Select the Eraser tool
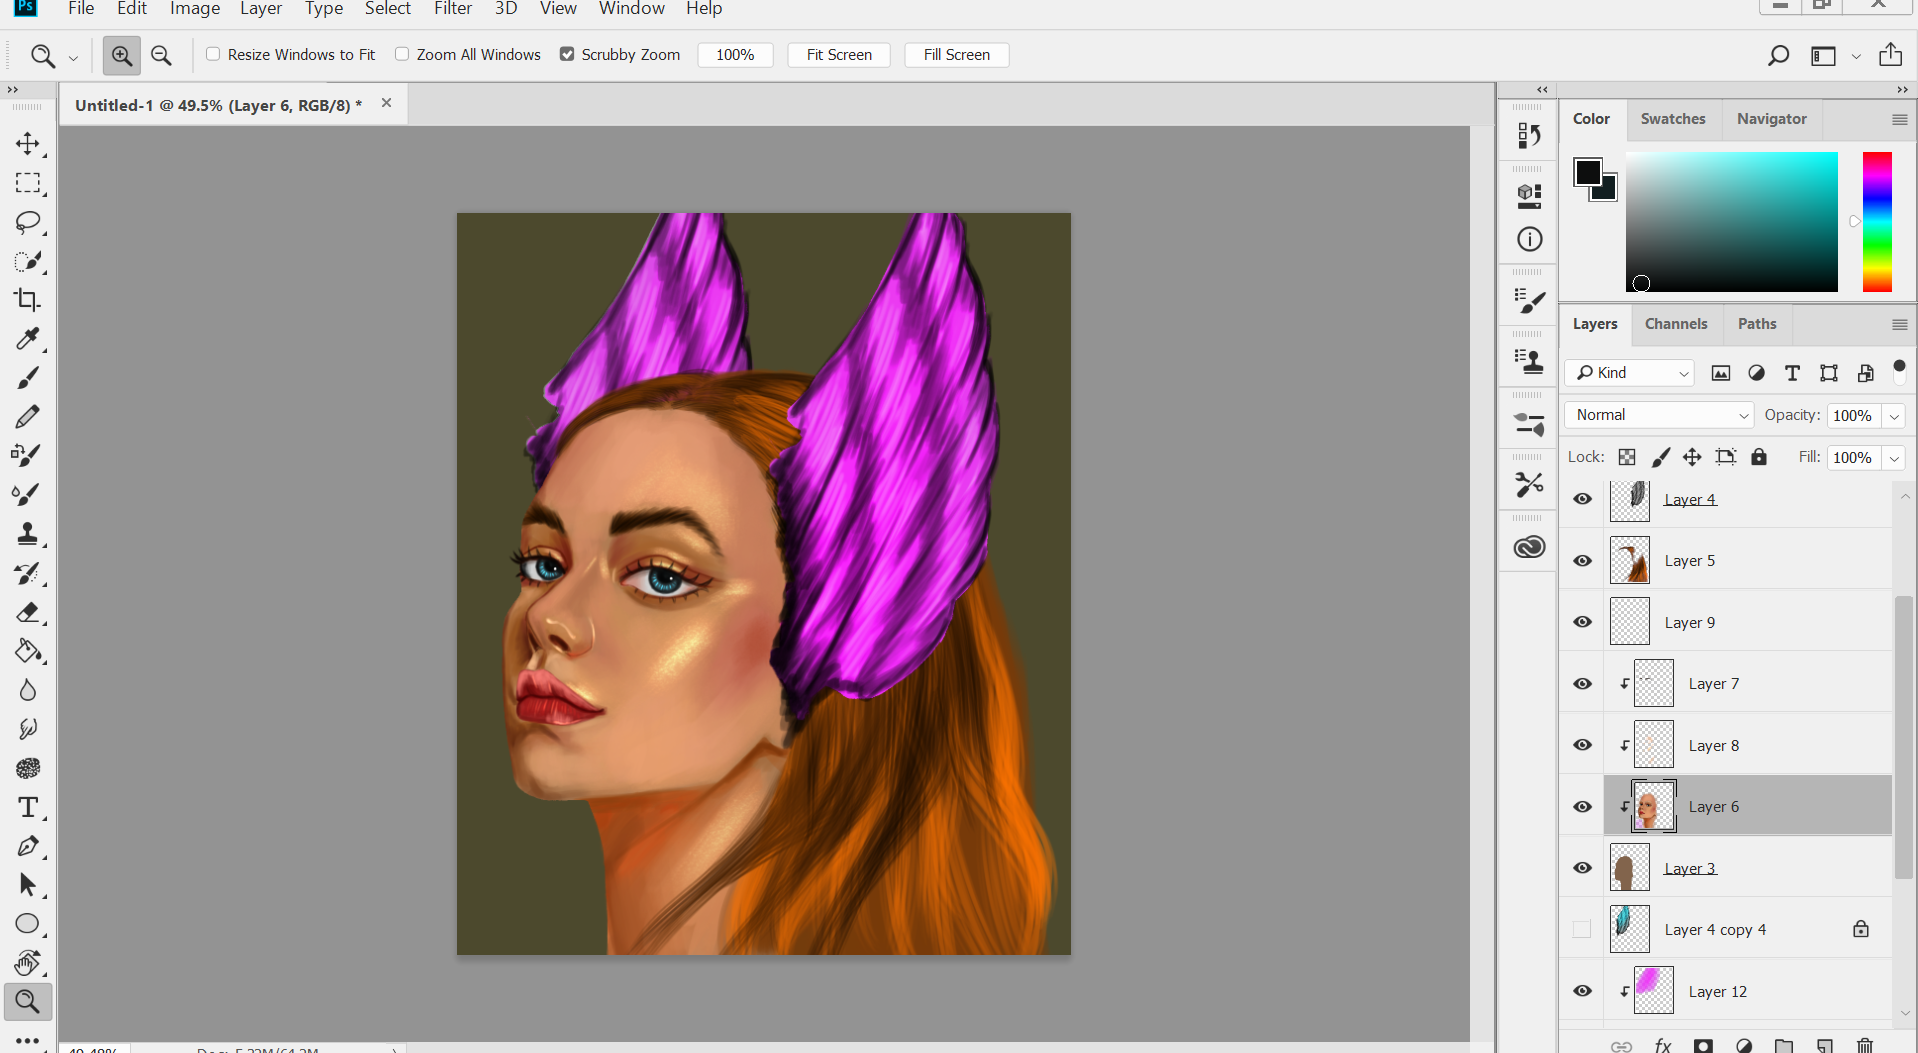Image resolution: width=1918 pixels, height=1053 pixels. (28, 612)
